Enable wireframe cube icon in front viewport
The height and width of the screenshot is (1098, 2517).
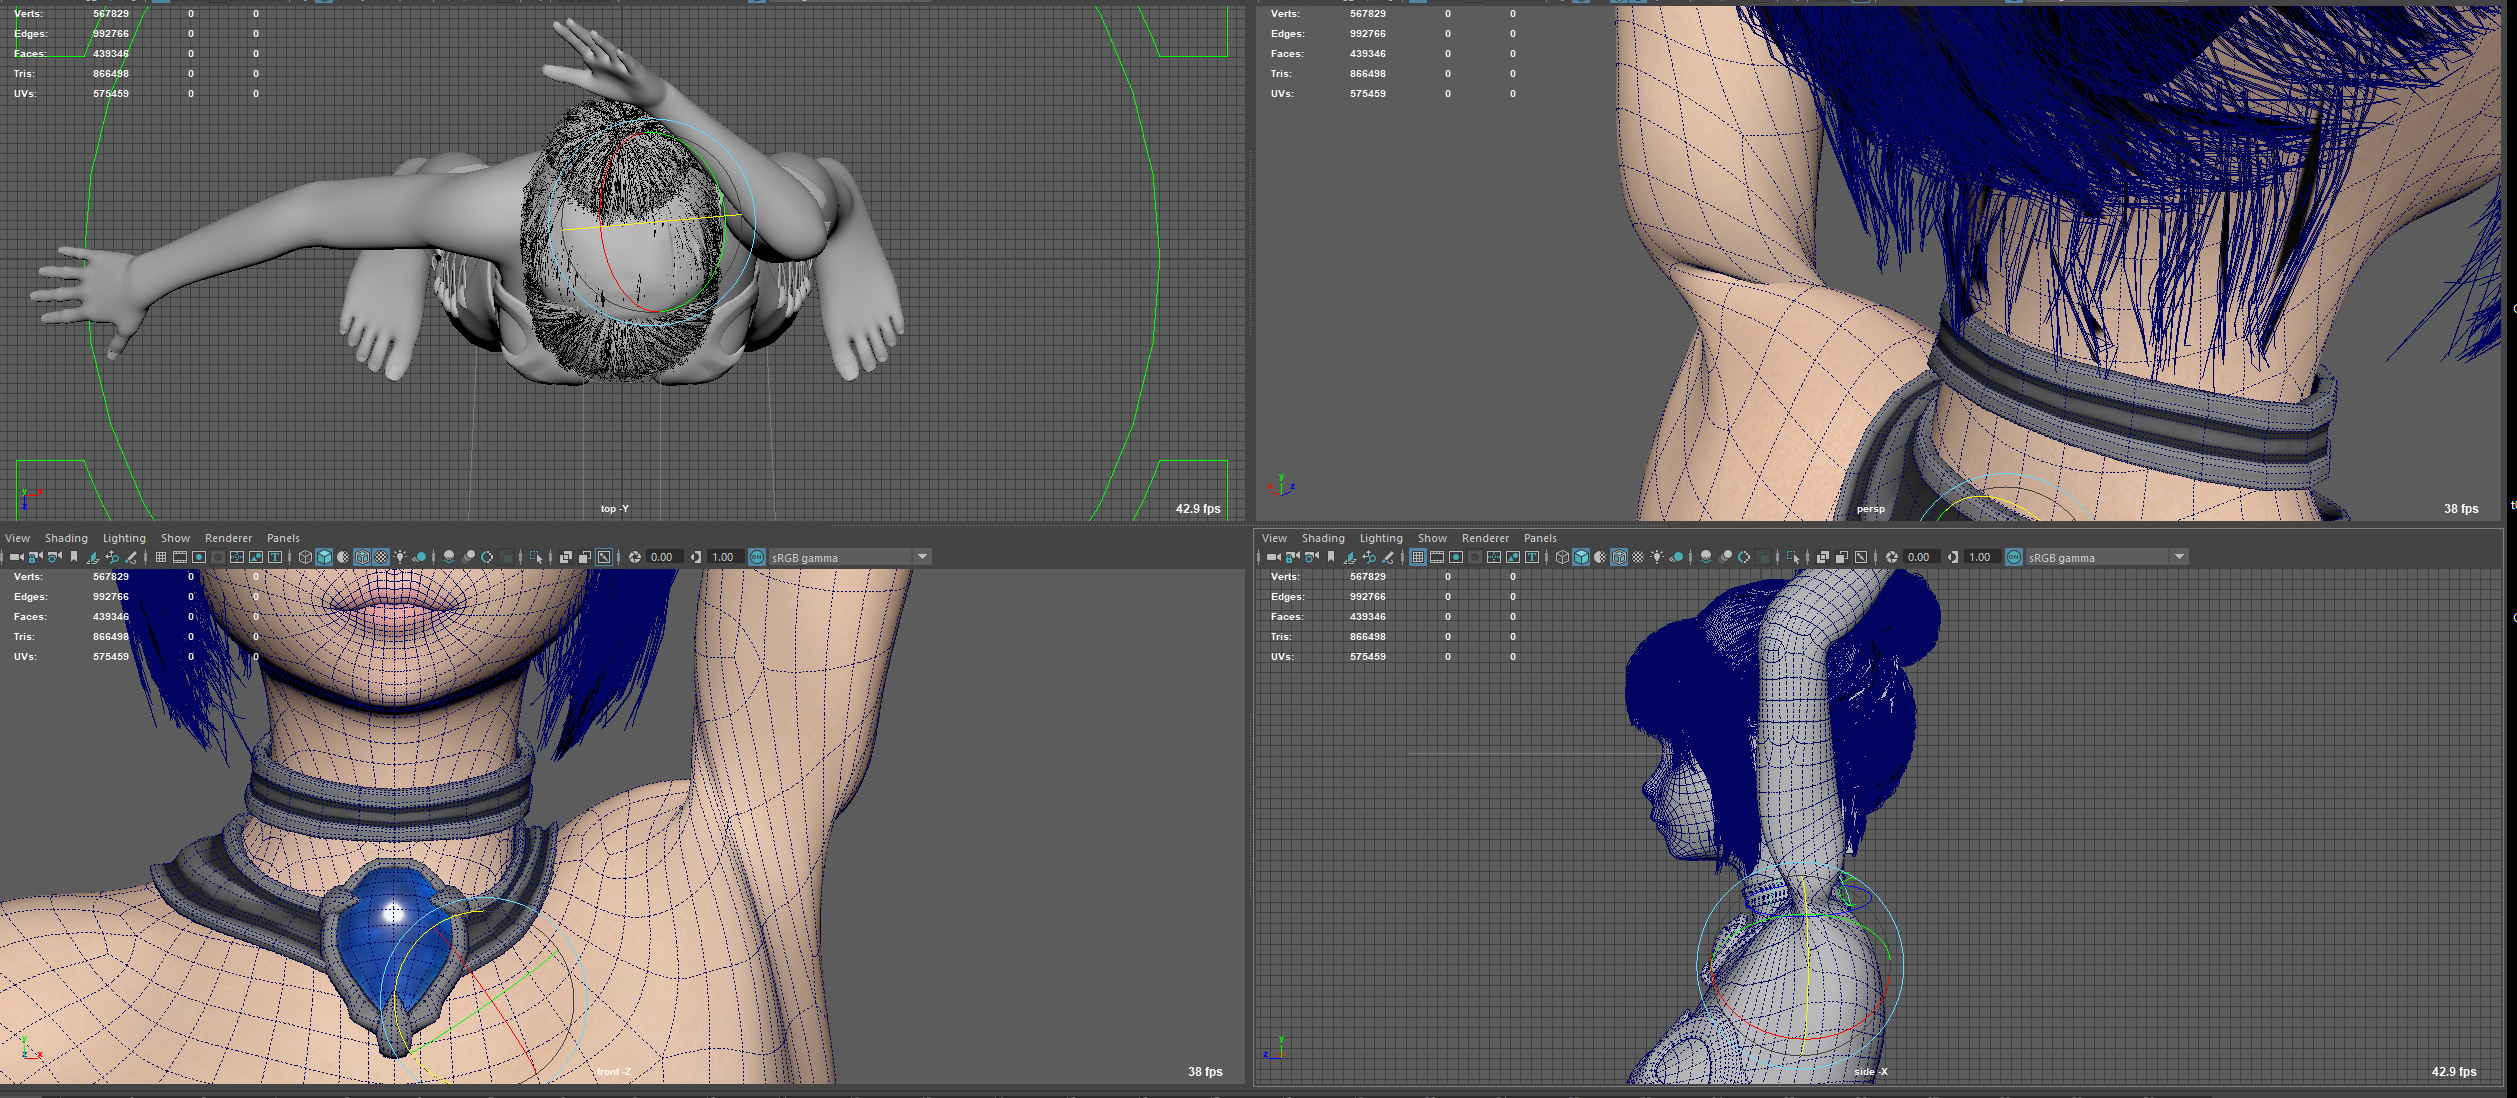click(x=305, y=557)
